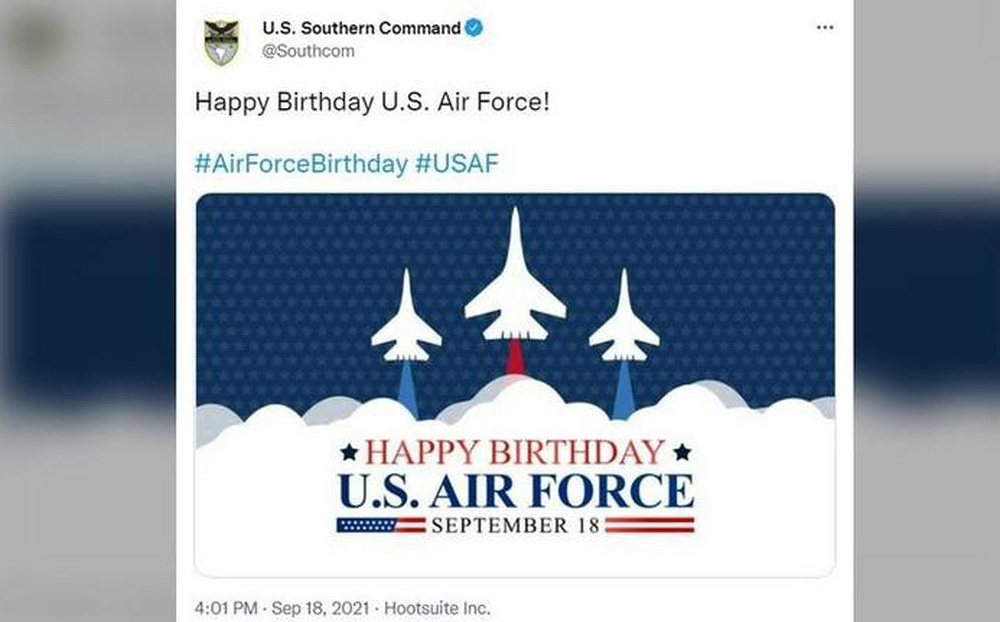Click the flag graphic left of SEPTEMBER 18
The image size is (1000, 622).
tap(380, 525)
